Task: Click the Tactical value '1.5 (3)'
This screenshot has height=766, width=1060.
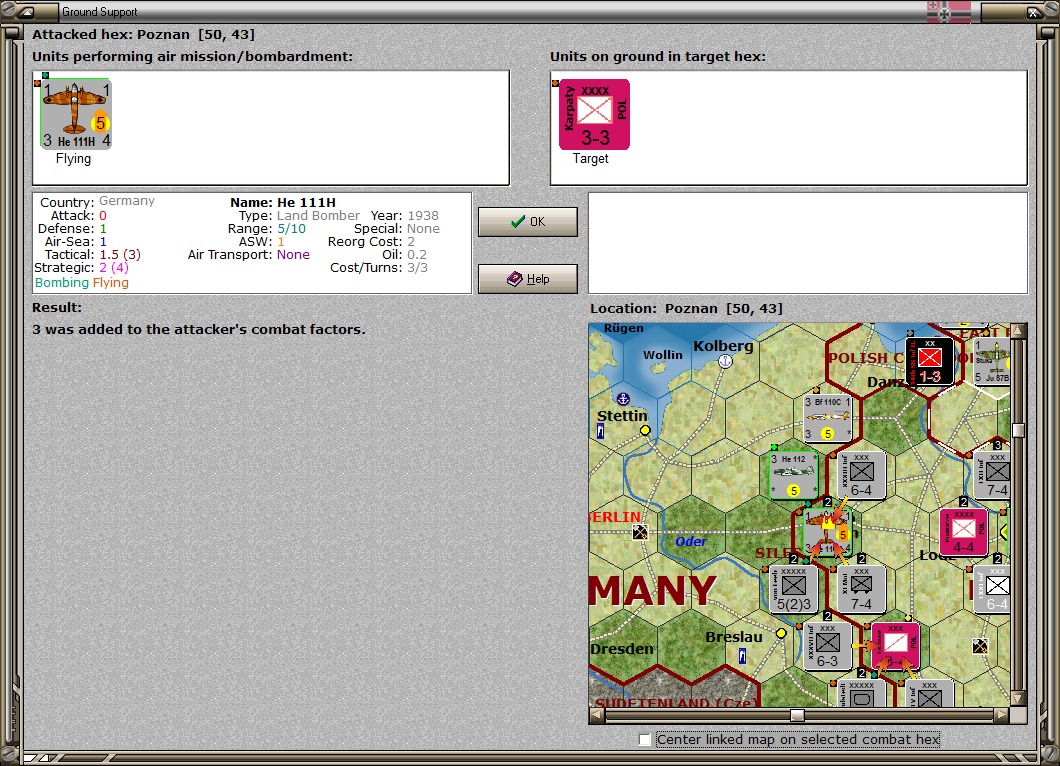Action: (x=120, y=255)
